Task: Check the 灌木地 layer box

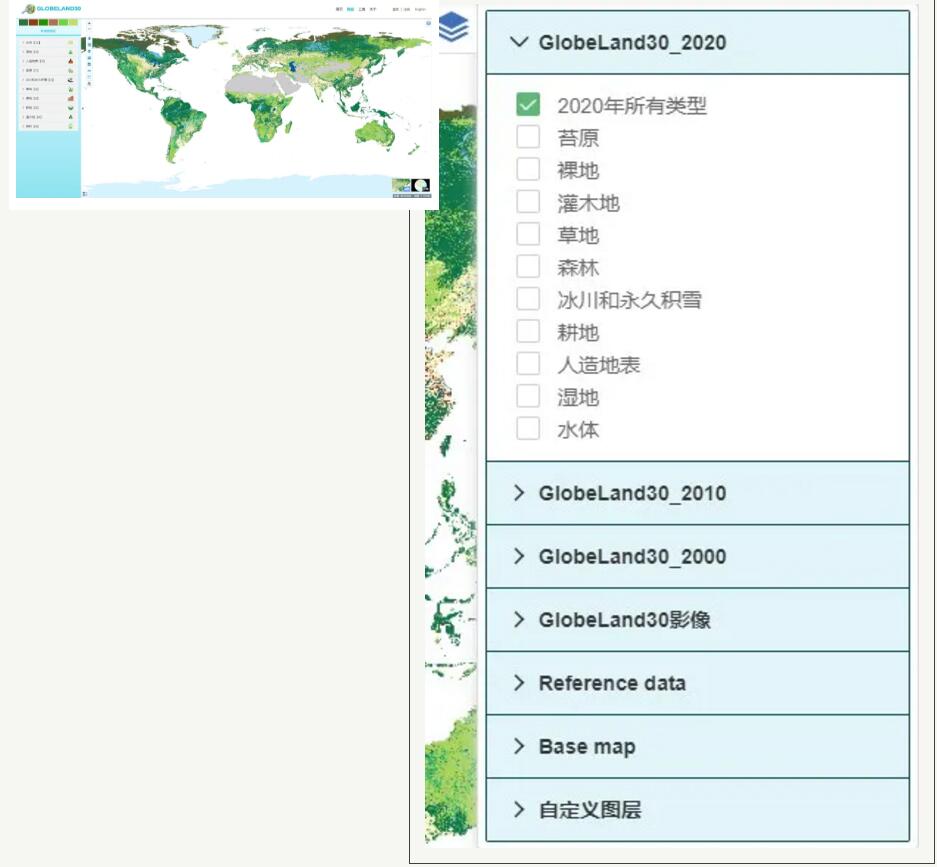Action: click(x=528, y=202)
